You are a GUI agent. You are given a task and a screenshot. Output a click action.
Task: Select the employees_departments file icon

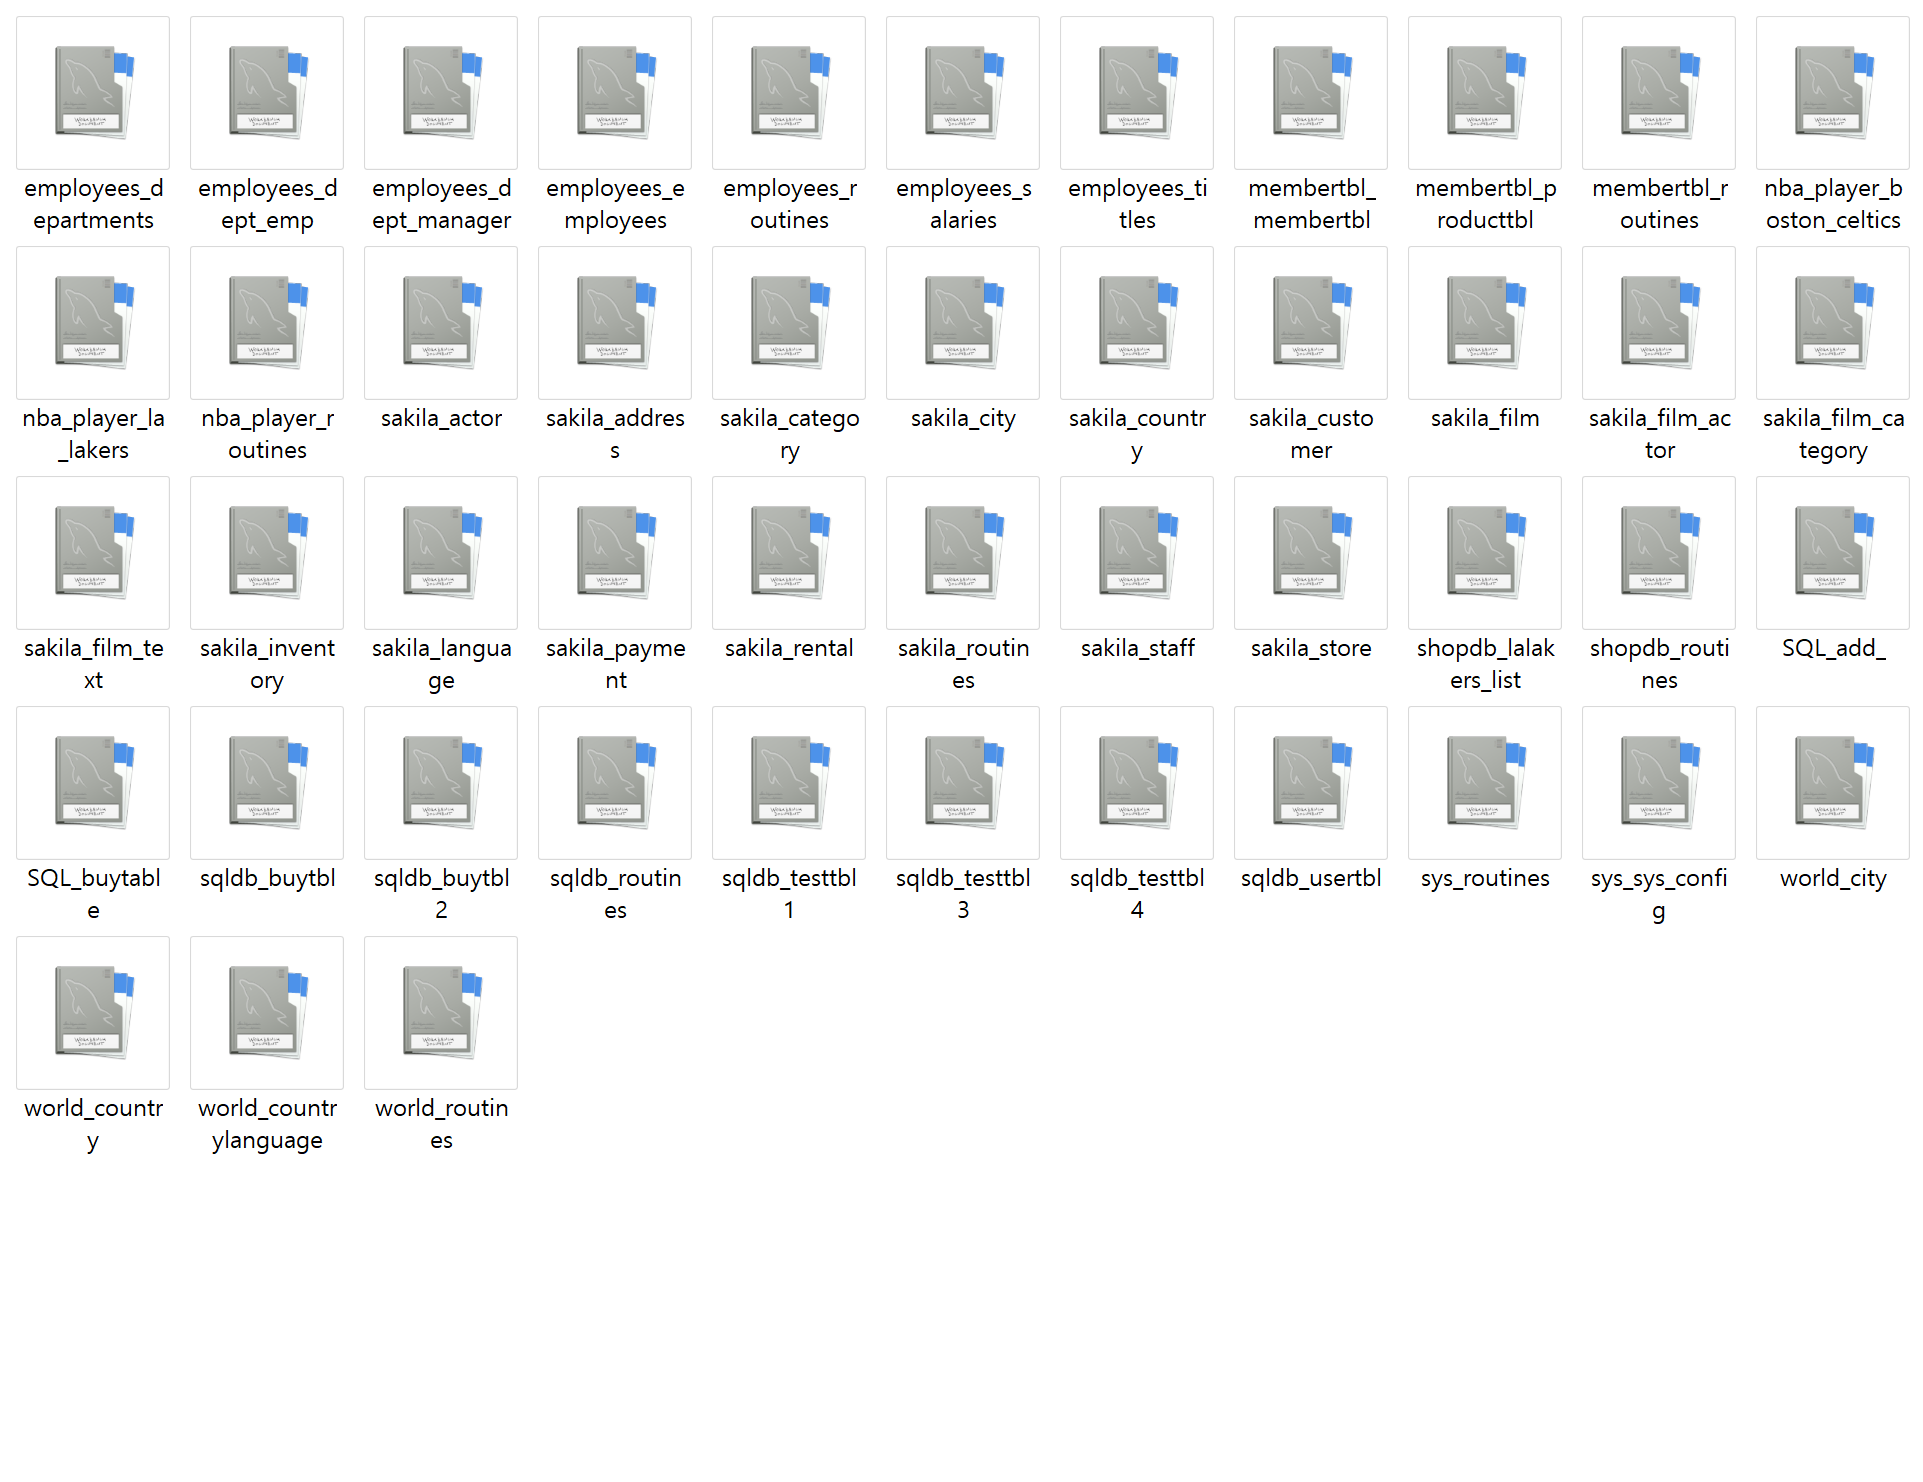(x=93, y=92)
